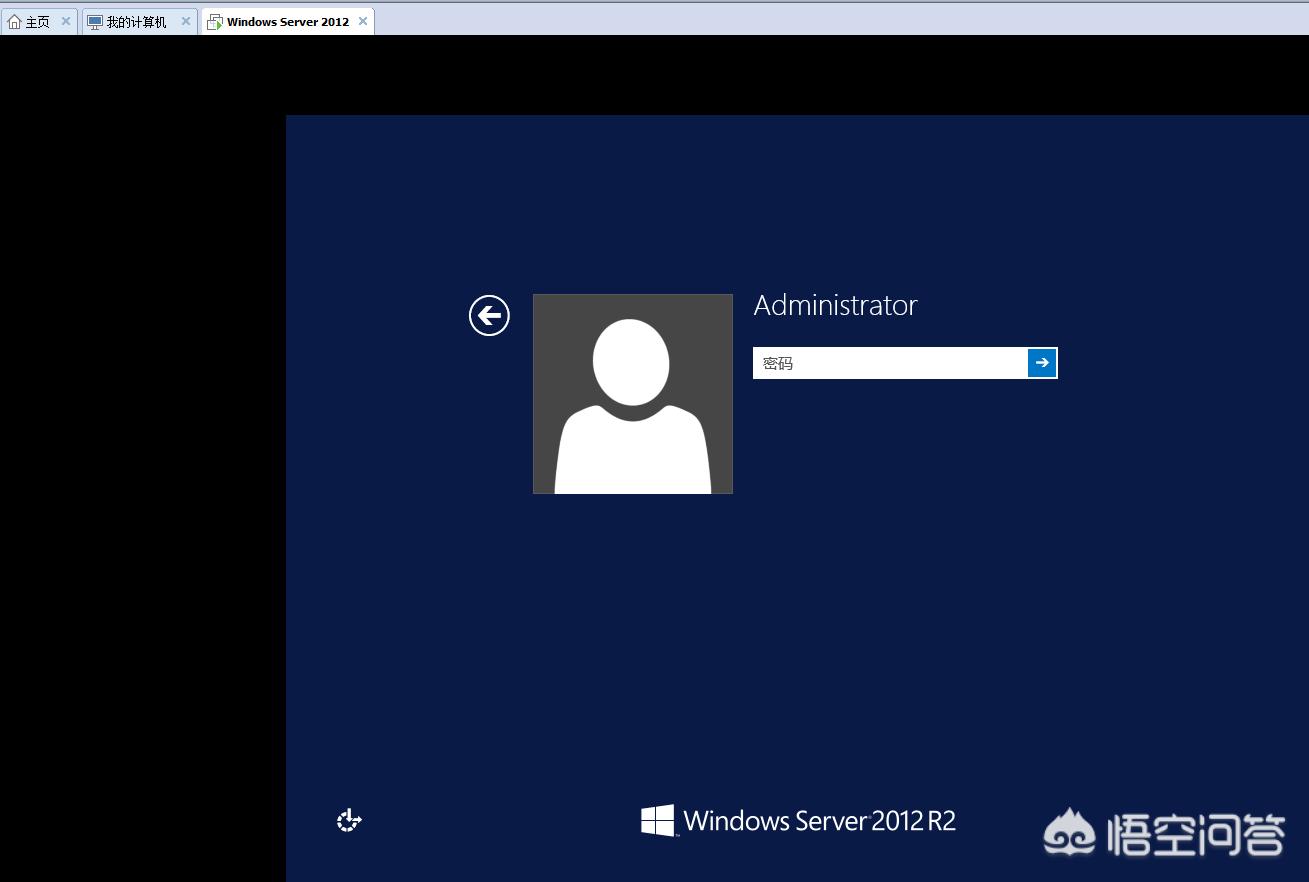Click the Administrator user avatar picture

[632, 394]
